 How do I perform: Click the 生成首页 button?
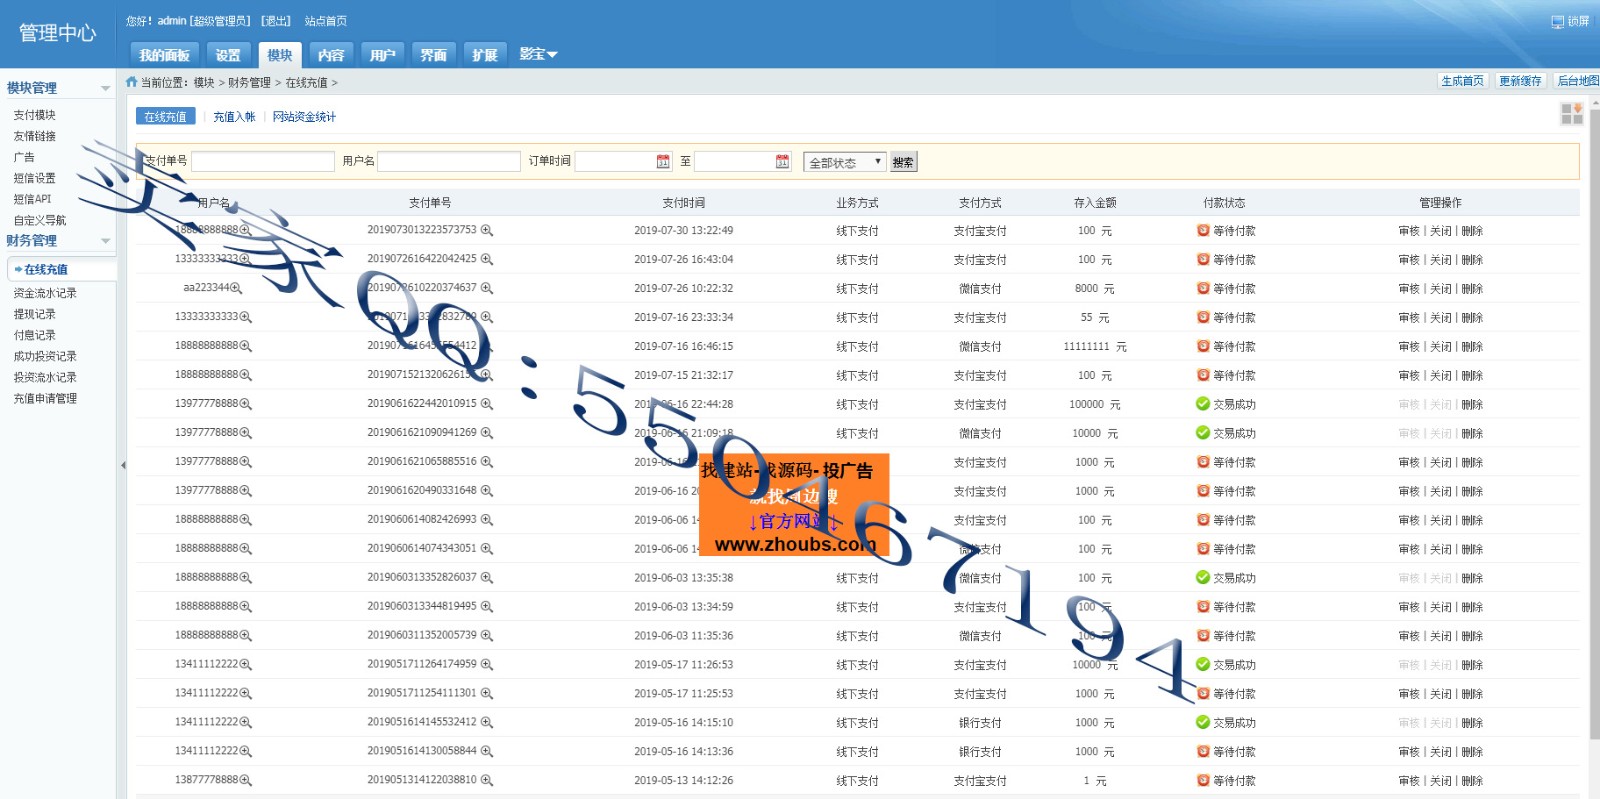(1462, 81)
